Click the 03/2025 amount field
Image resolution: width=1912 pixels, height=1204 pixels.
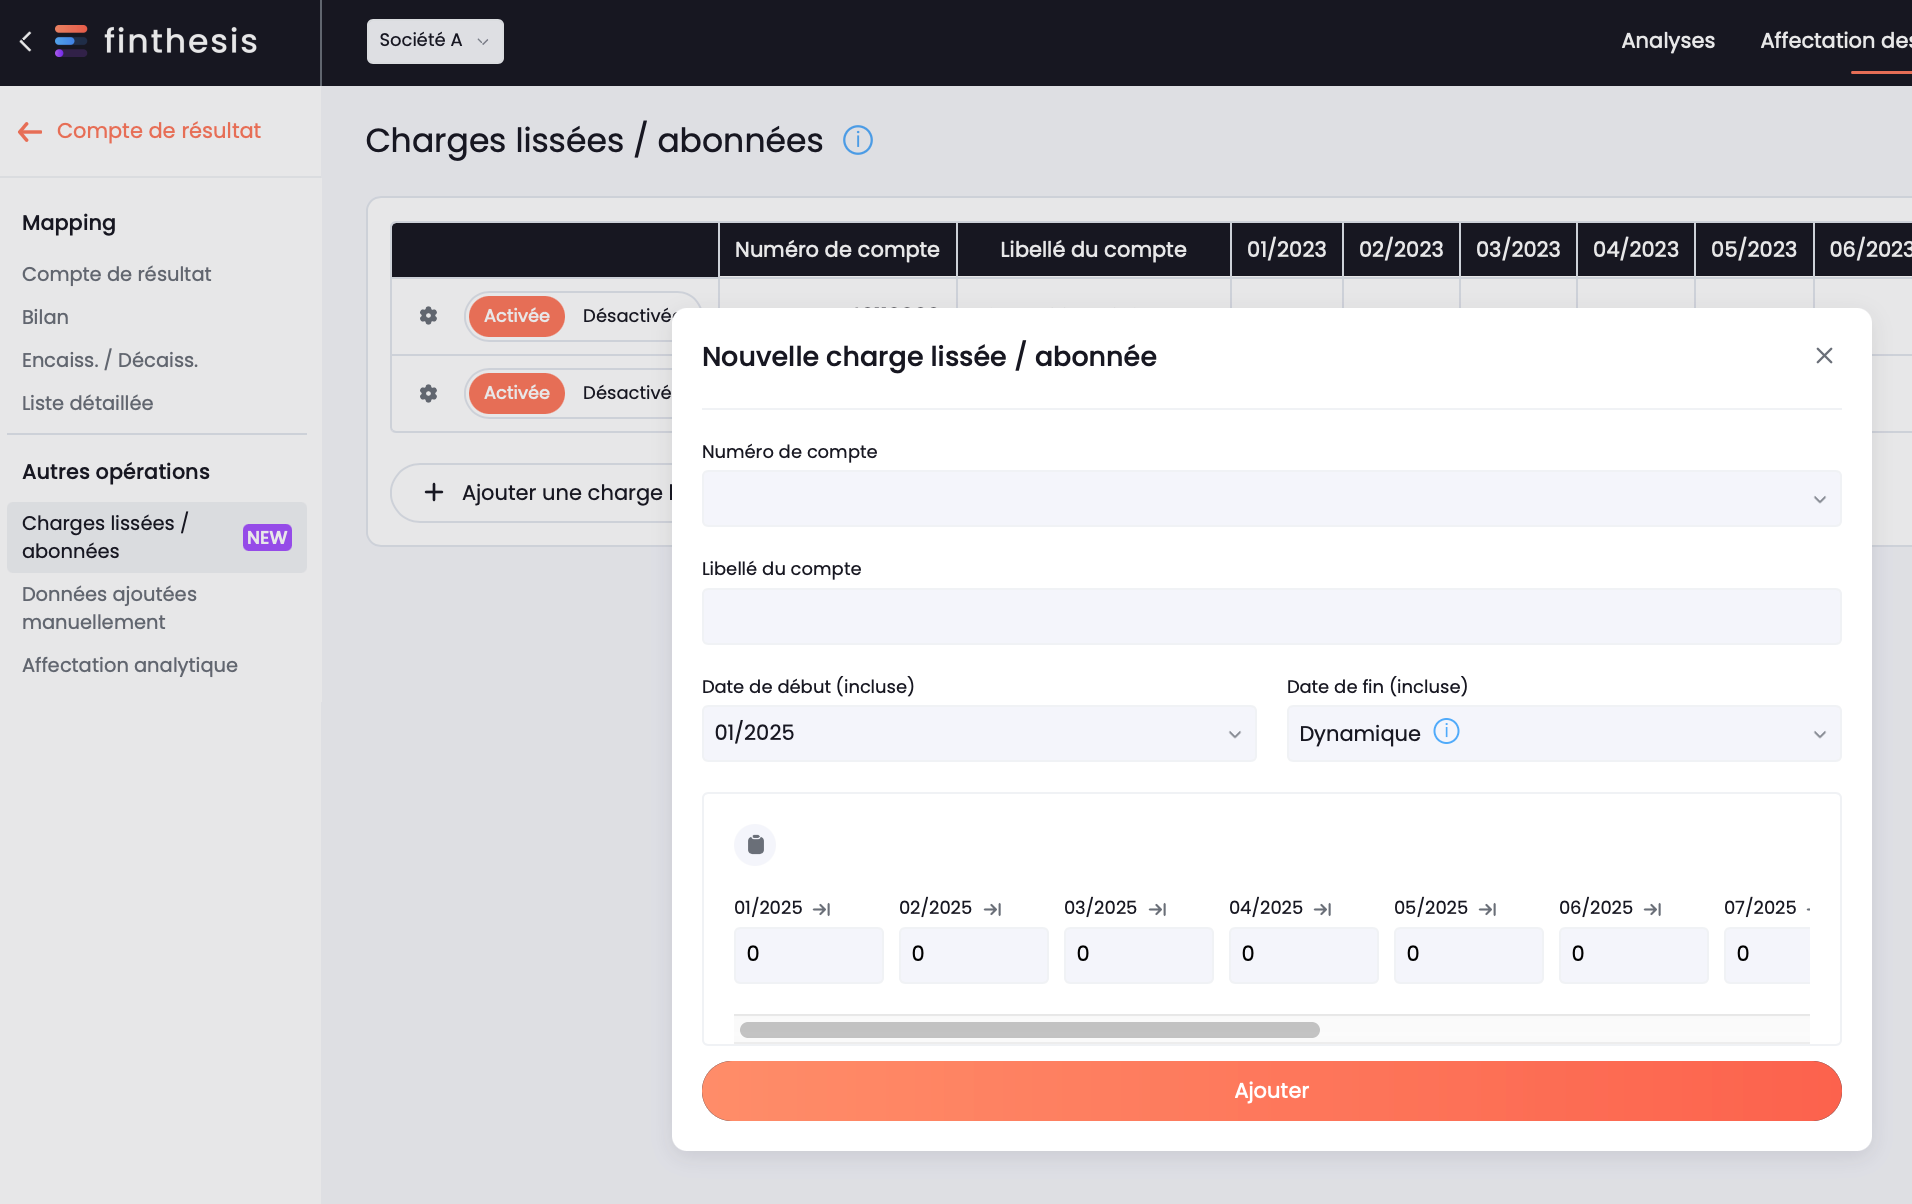[1139, 955]
